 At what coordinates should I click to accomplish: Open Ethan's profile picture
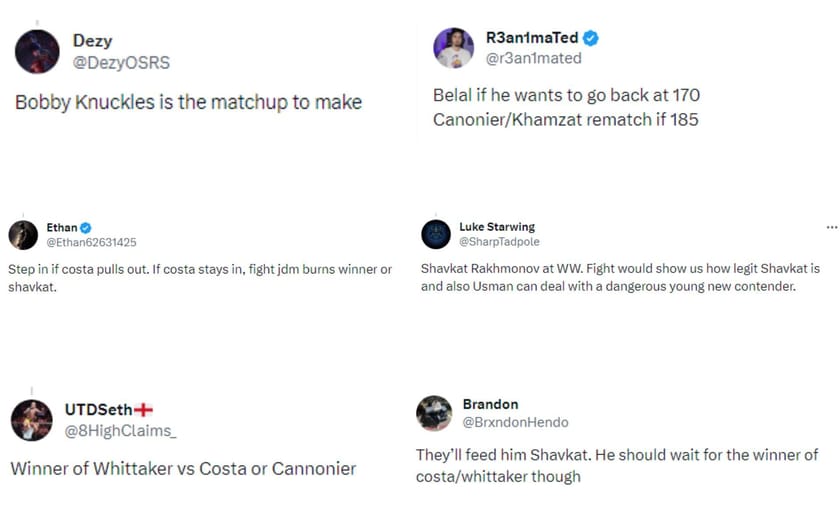[x=23, y=235]
